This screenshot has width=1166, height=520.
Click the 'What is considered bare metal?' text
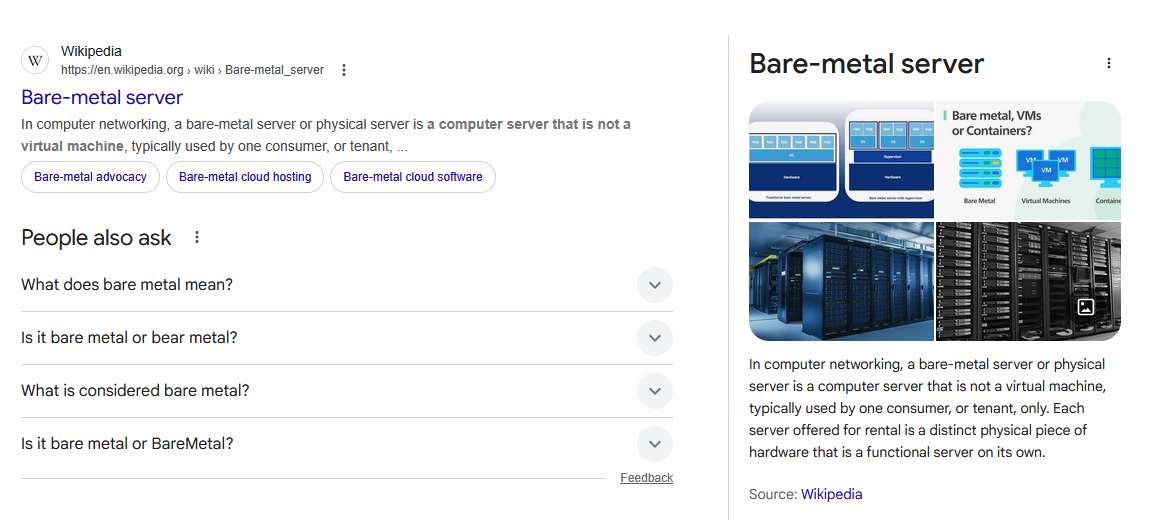135,391
